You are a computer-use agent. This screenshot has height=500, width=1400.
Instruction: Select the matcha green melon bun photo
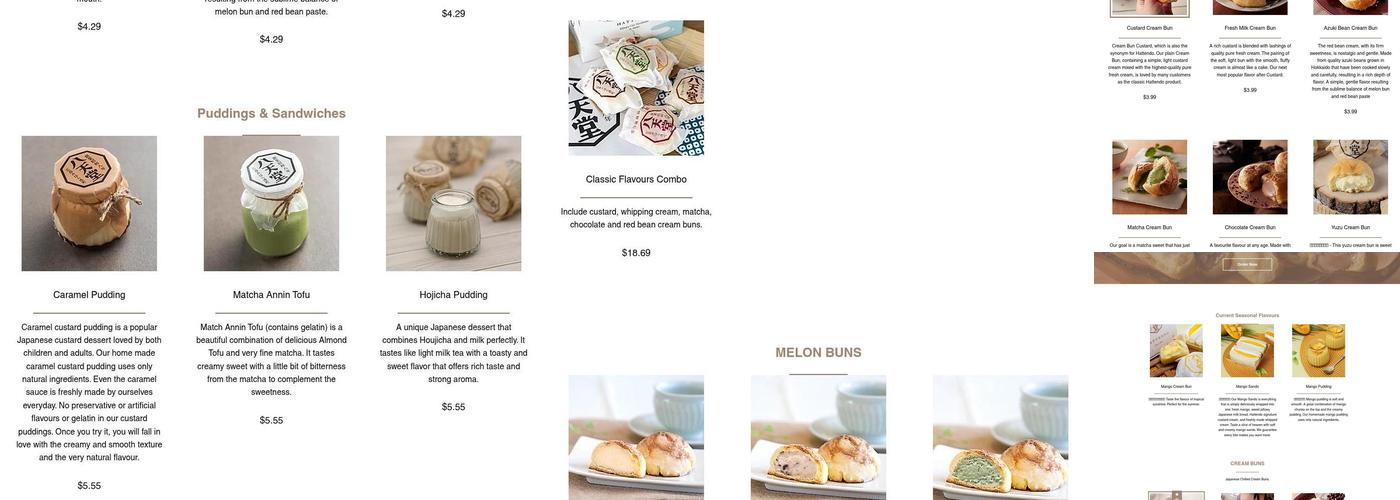click(x=1000, y=438)
